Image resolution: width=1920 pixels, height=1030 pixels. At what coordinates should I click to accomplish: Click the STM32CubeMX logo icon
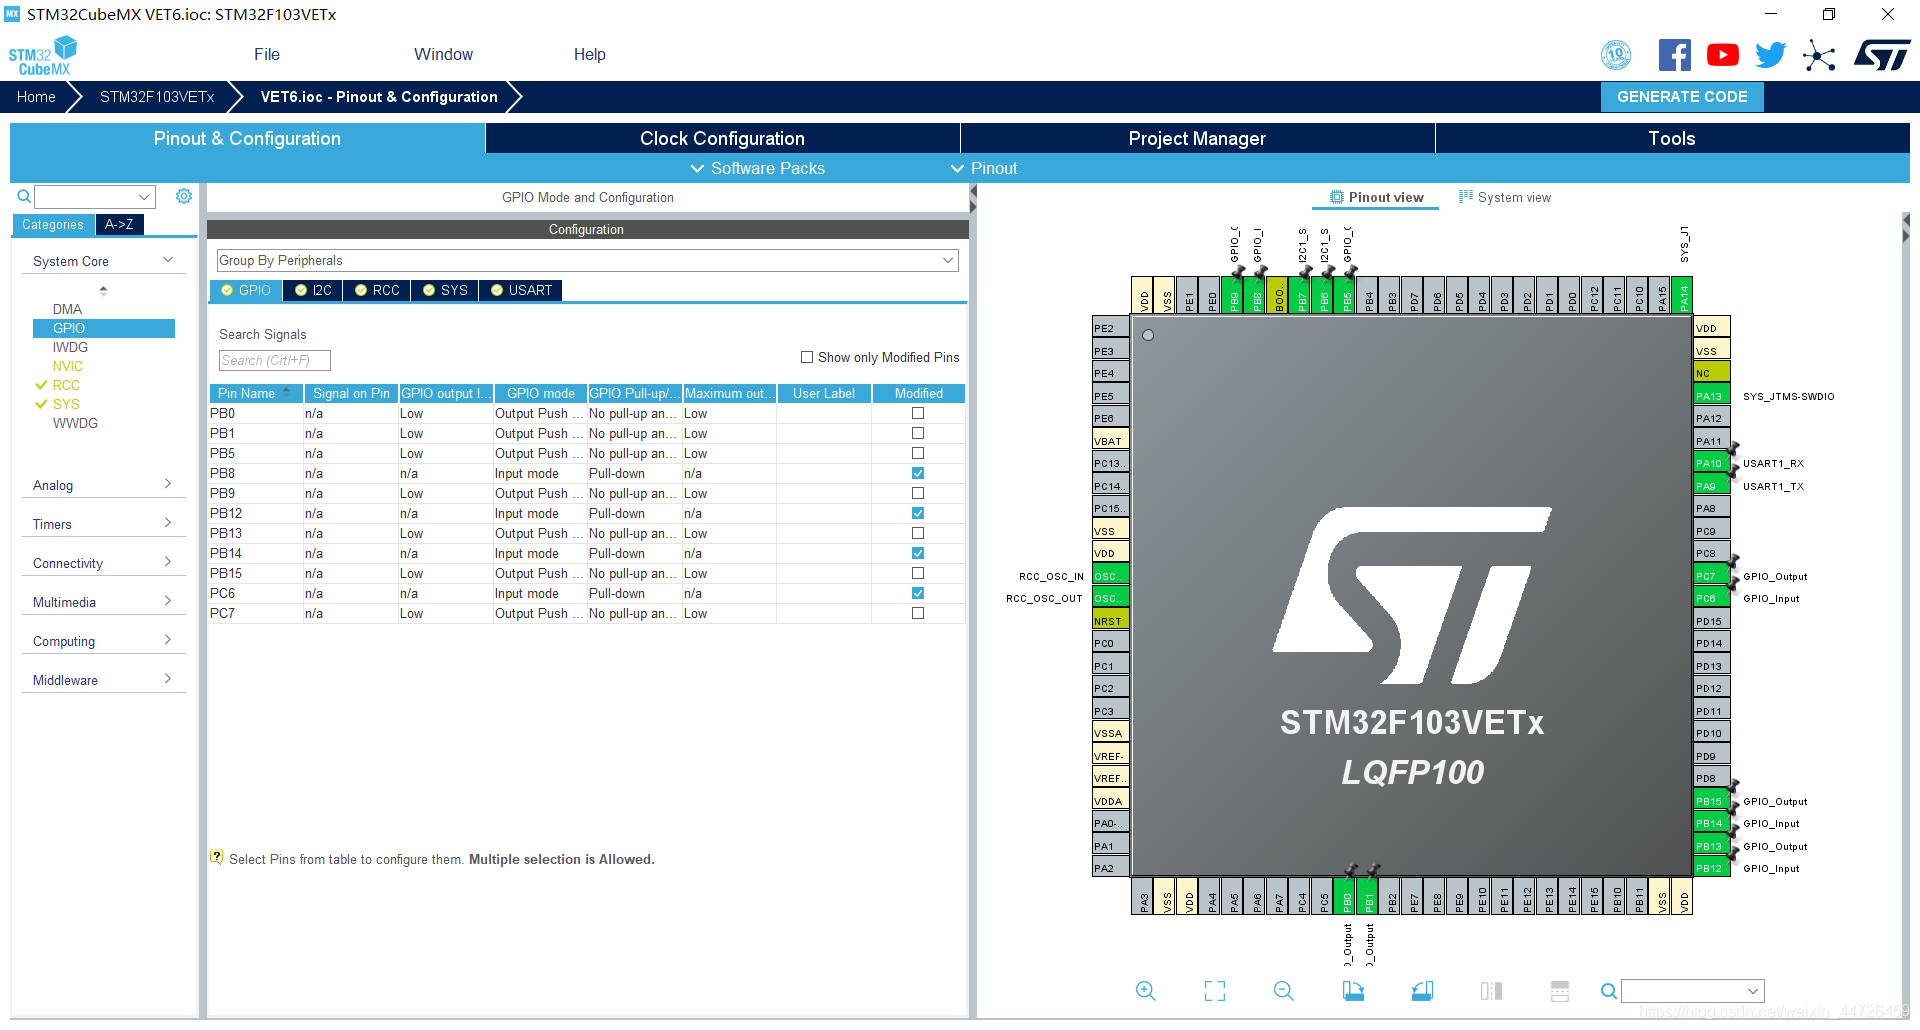[42, 55]
